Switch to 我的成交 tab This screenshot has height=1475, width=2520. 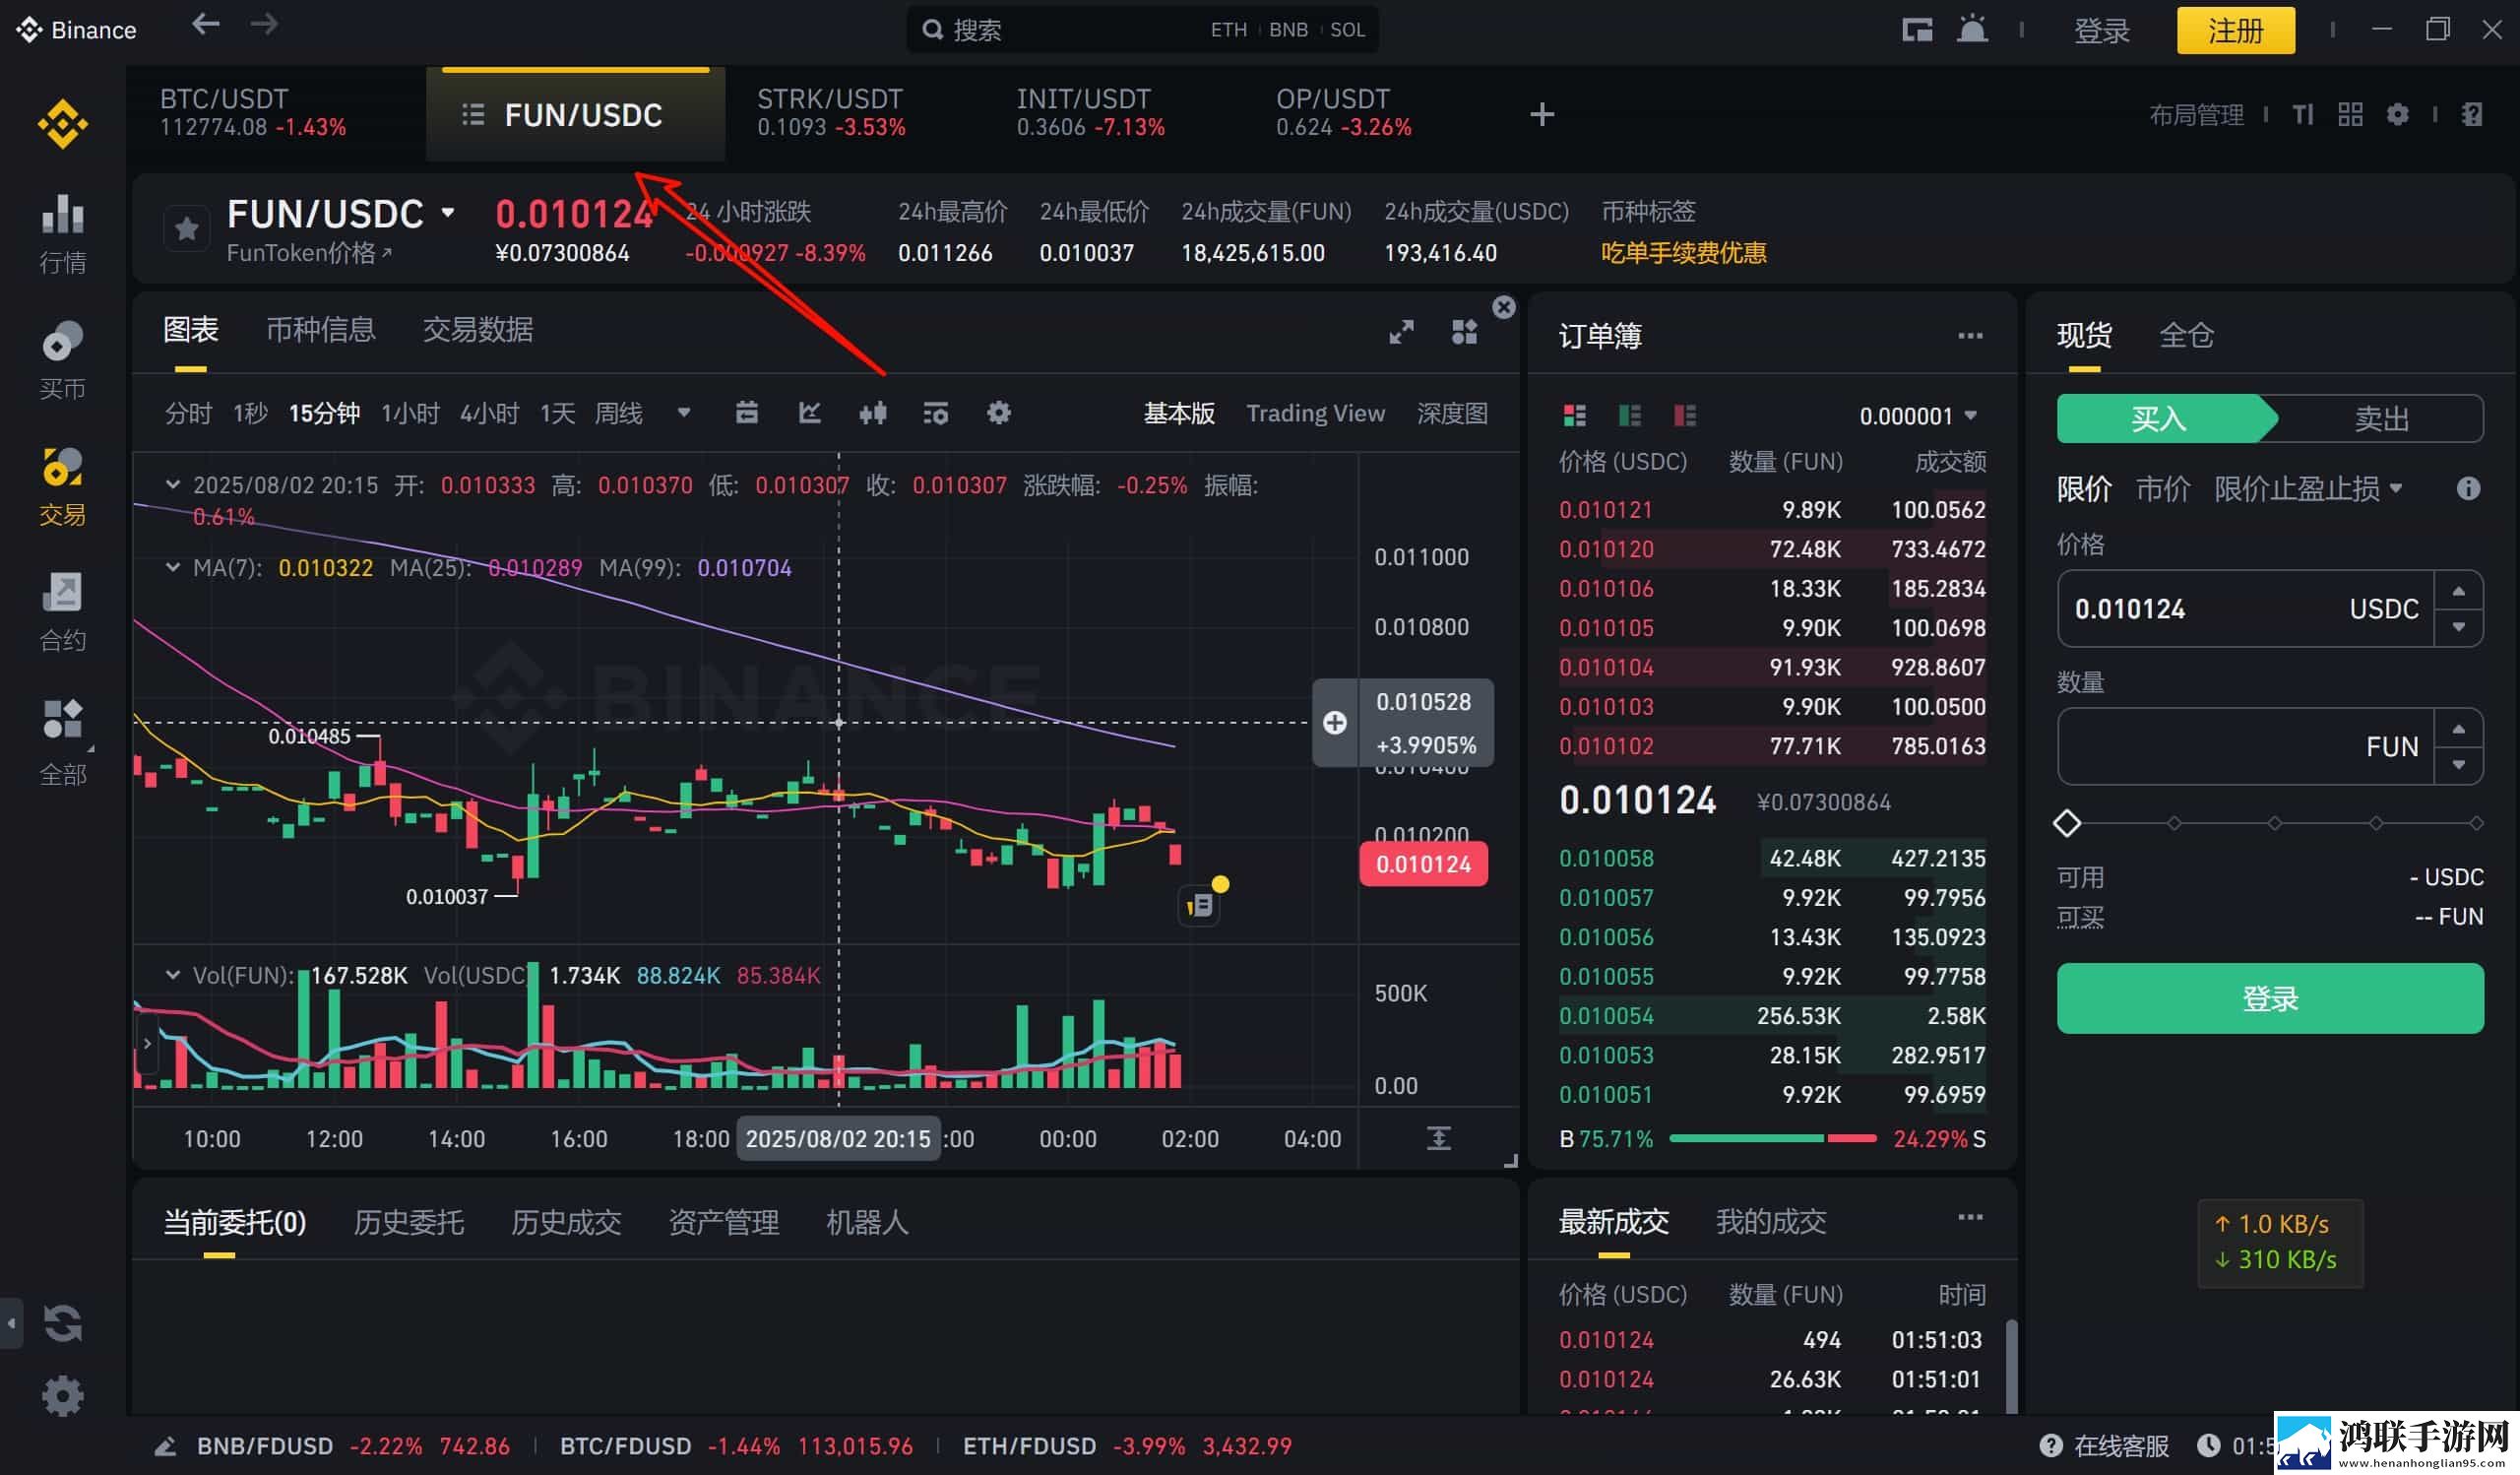[1771, 1221]
